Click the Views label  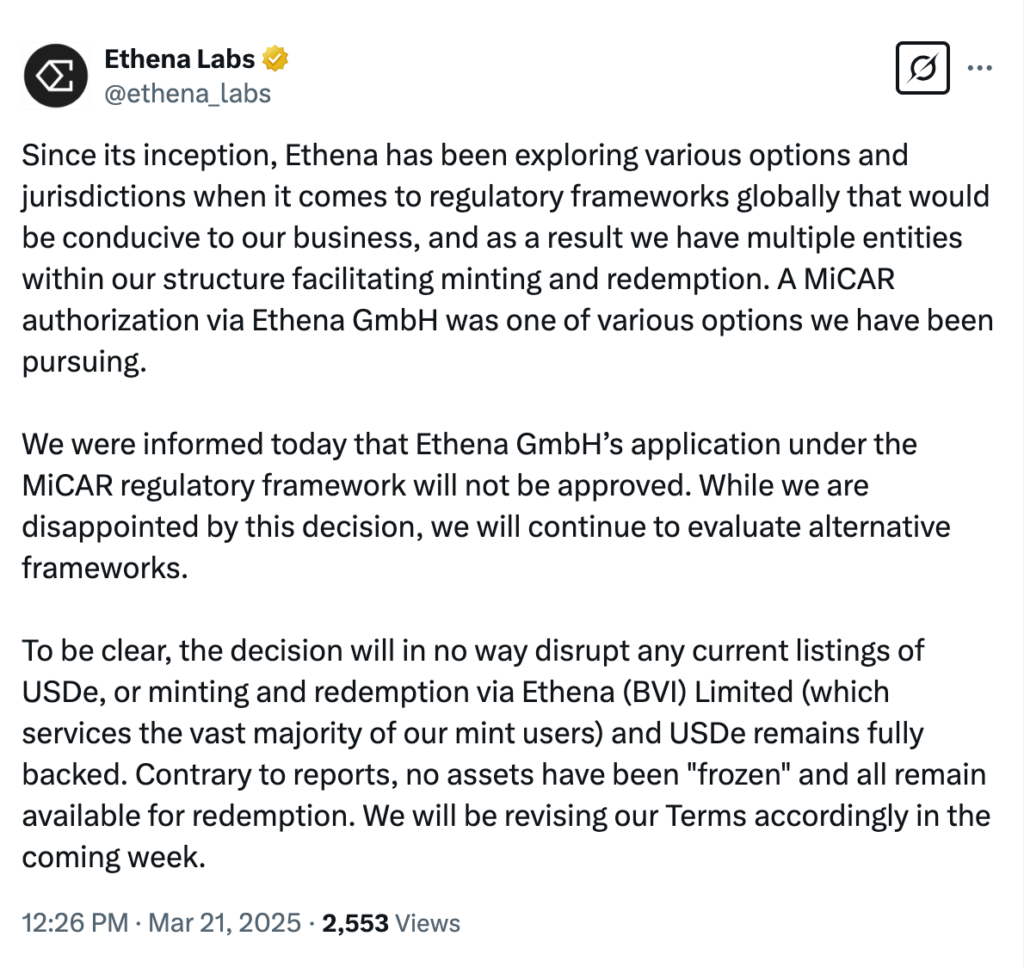pyautogui.click(x=428, y=922)
